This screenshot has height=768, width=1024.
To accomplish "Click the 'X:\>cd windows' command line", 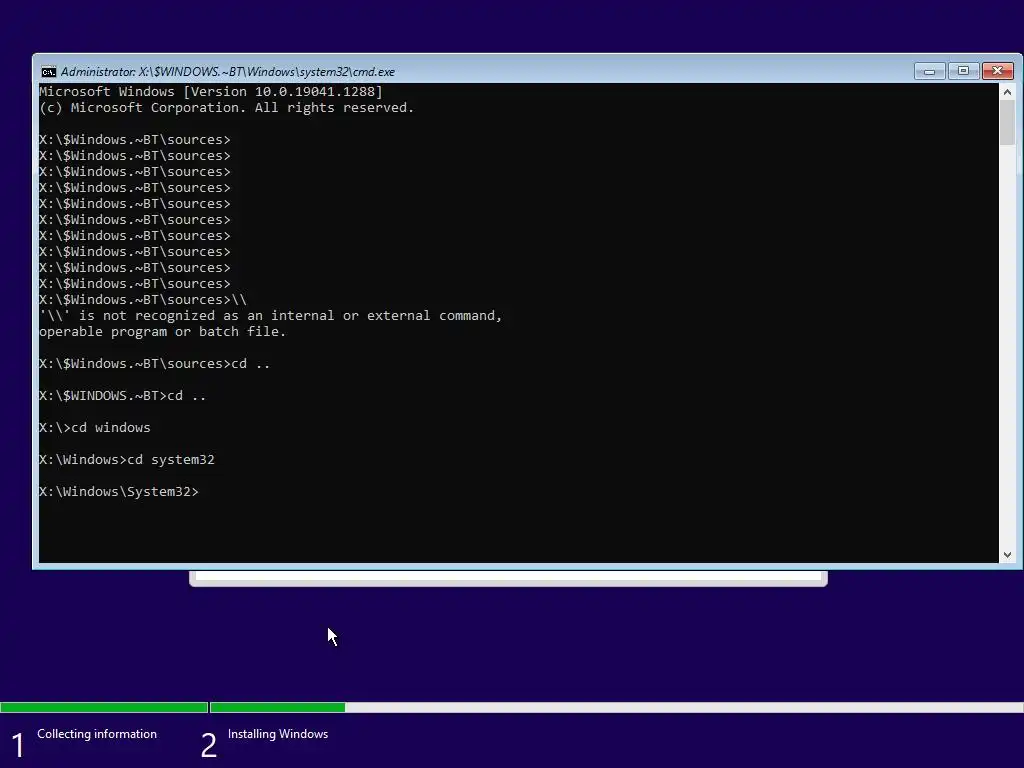I will [x=95, y=428].
